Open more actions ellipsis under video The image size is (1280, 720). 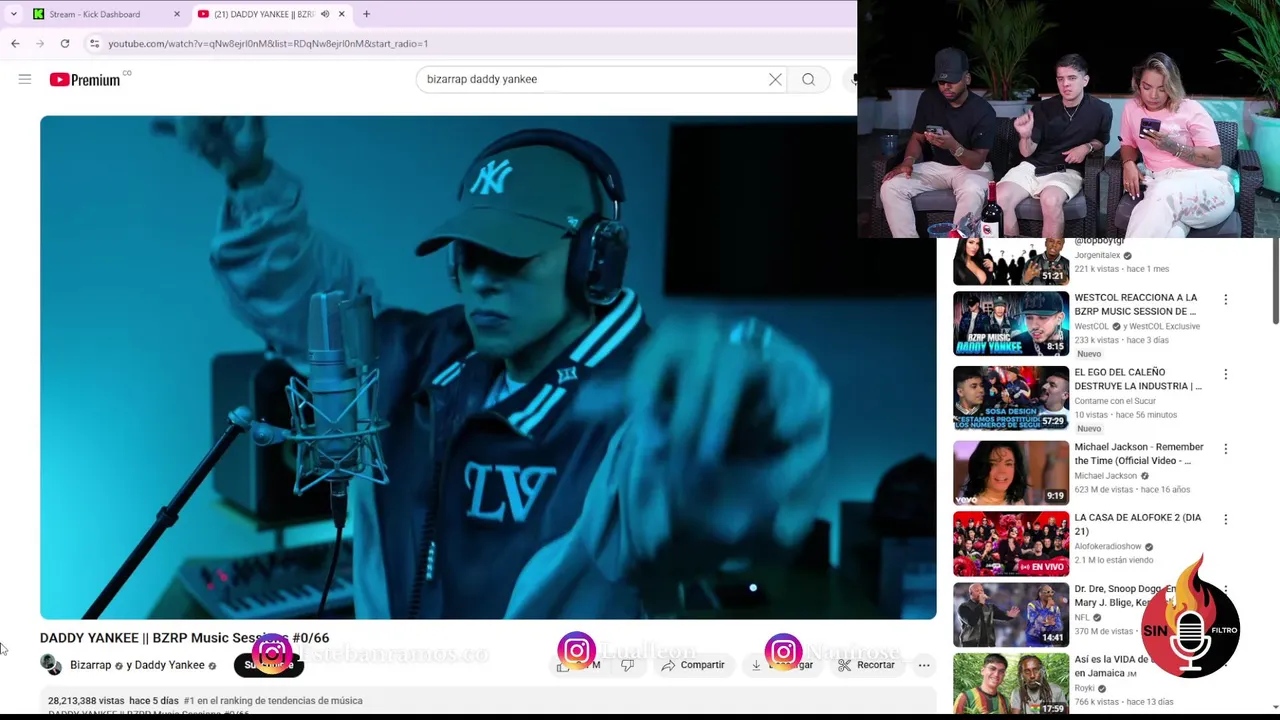(x=924, y=665)
